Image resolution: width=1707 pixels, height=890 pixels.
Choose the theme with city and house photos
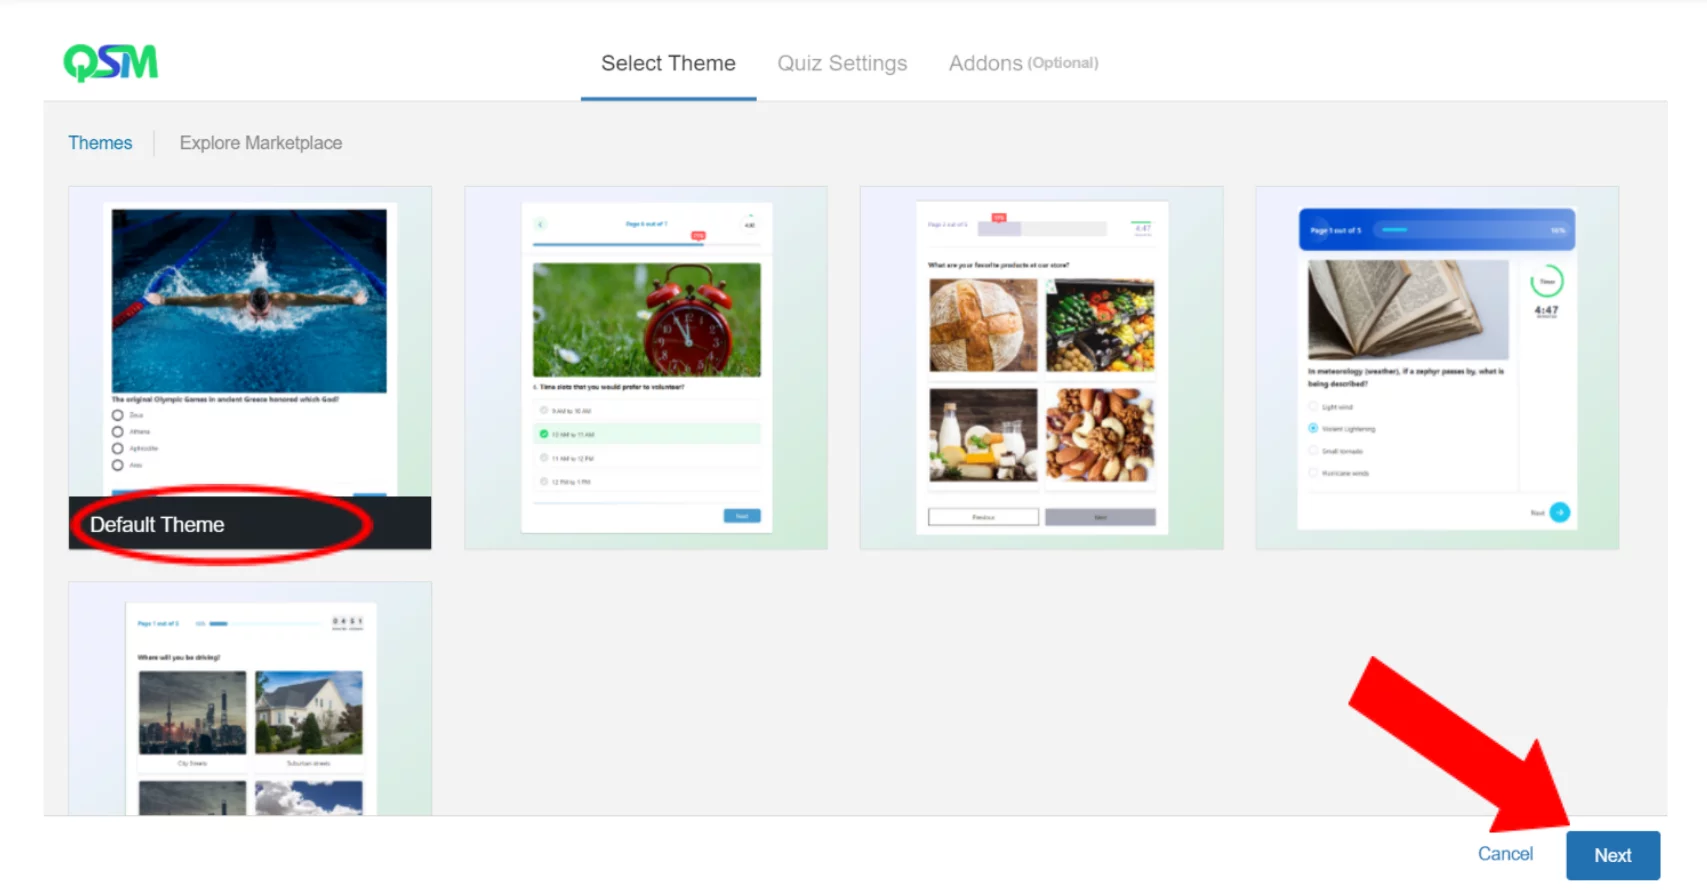pos(250,710)
